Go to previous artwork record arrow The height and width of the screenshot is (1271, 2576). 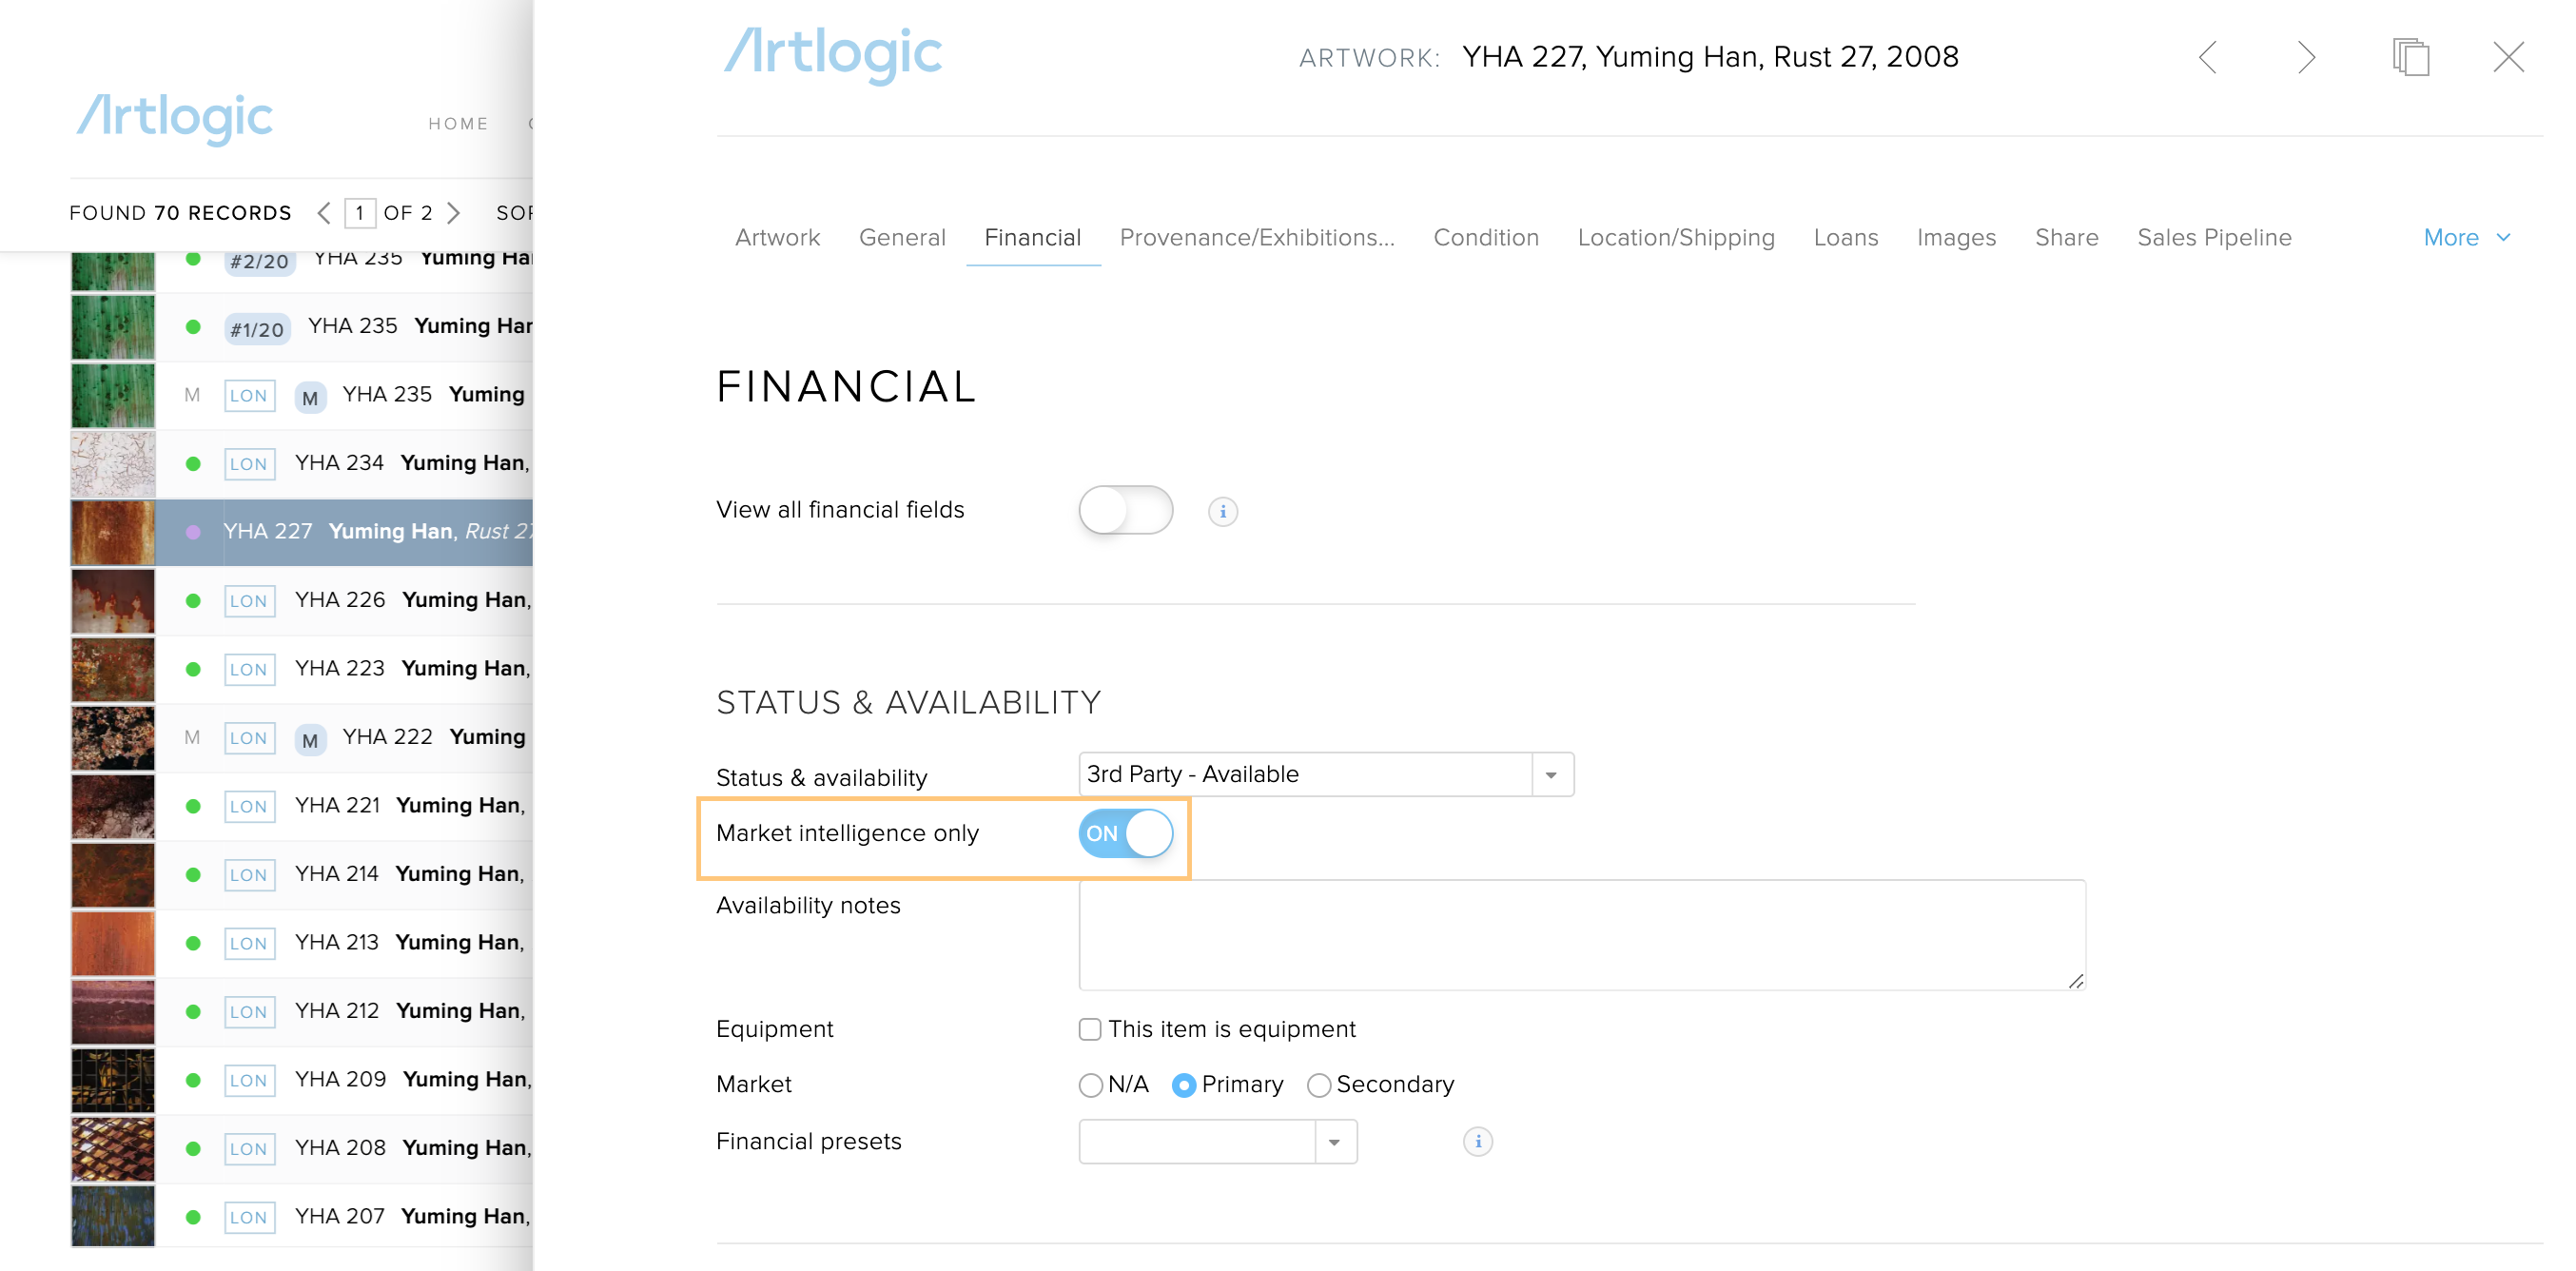[x=2208, y=57]
